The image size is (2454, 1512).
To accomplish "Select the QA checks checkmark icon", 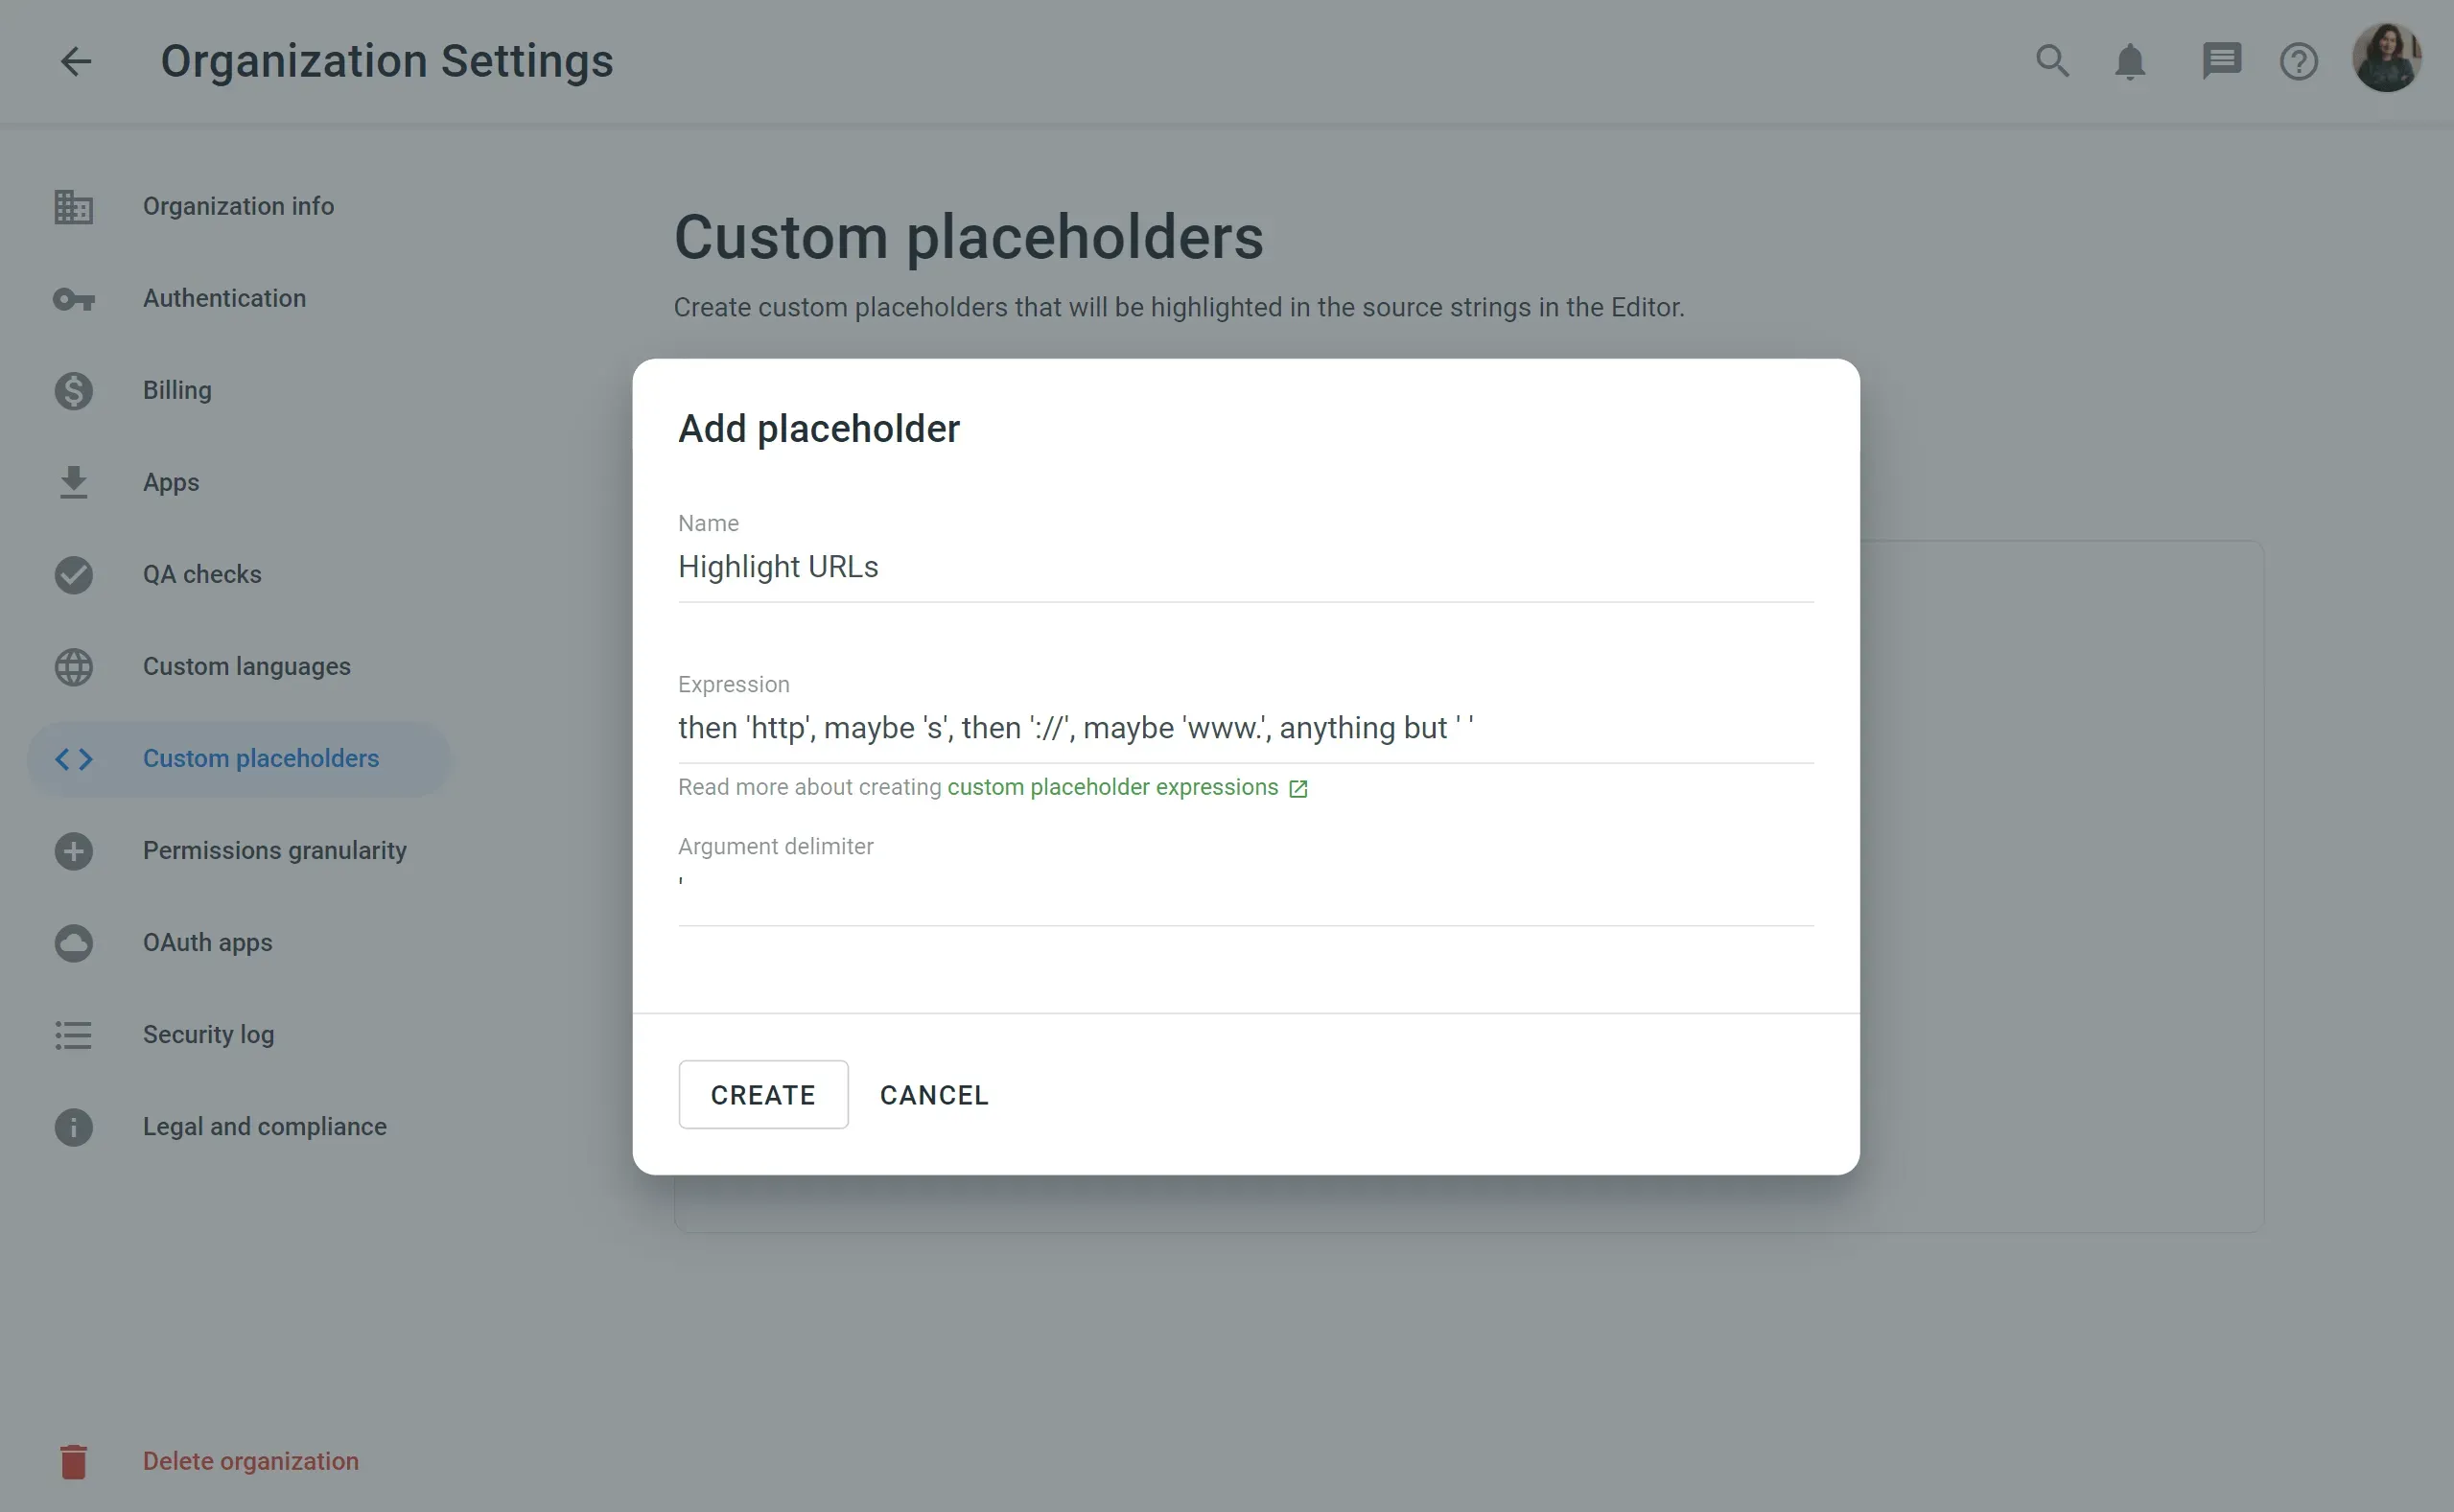I will 73,575.
